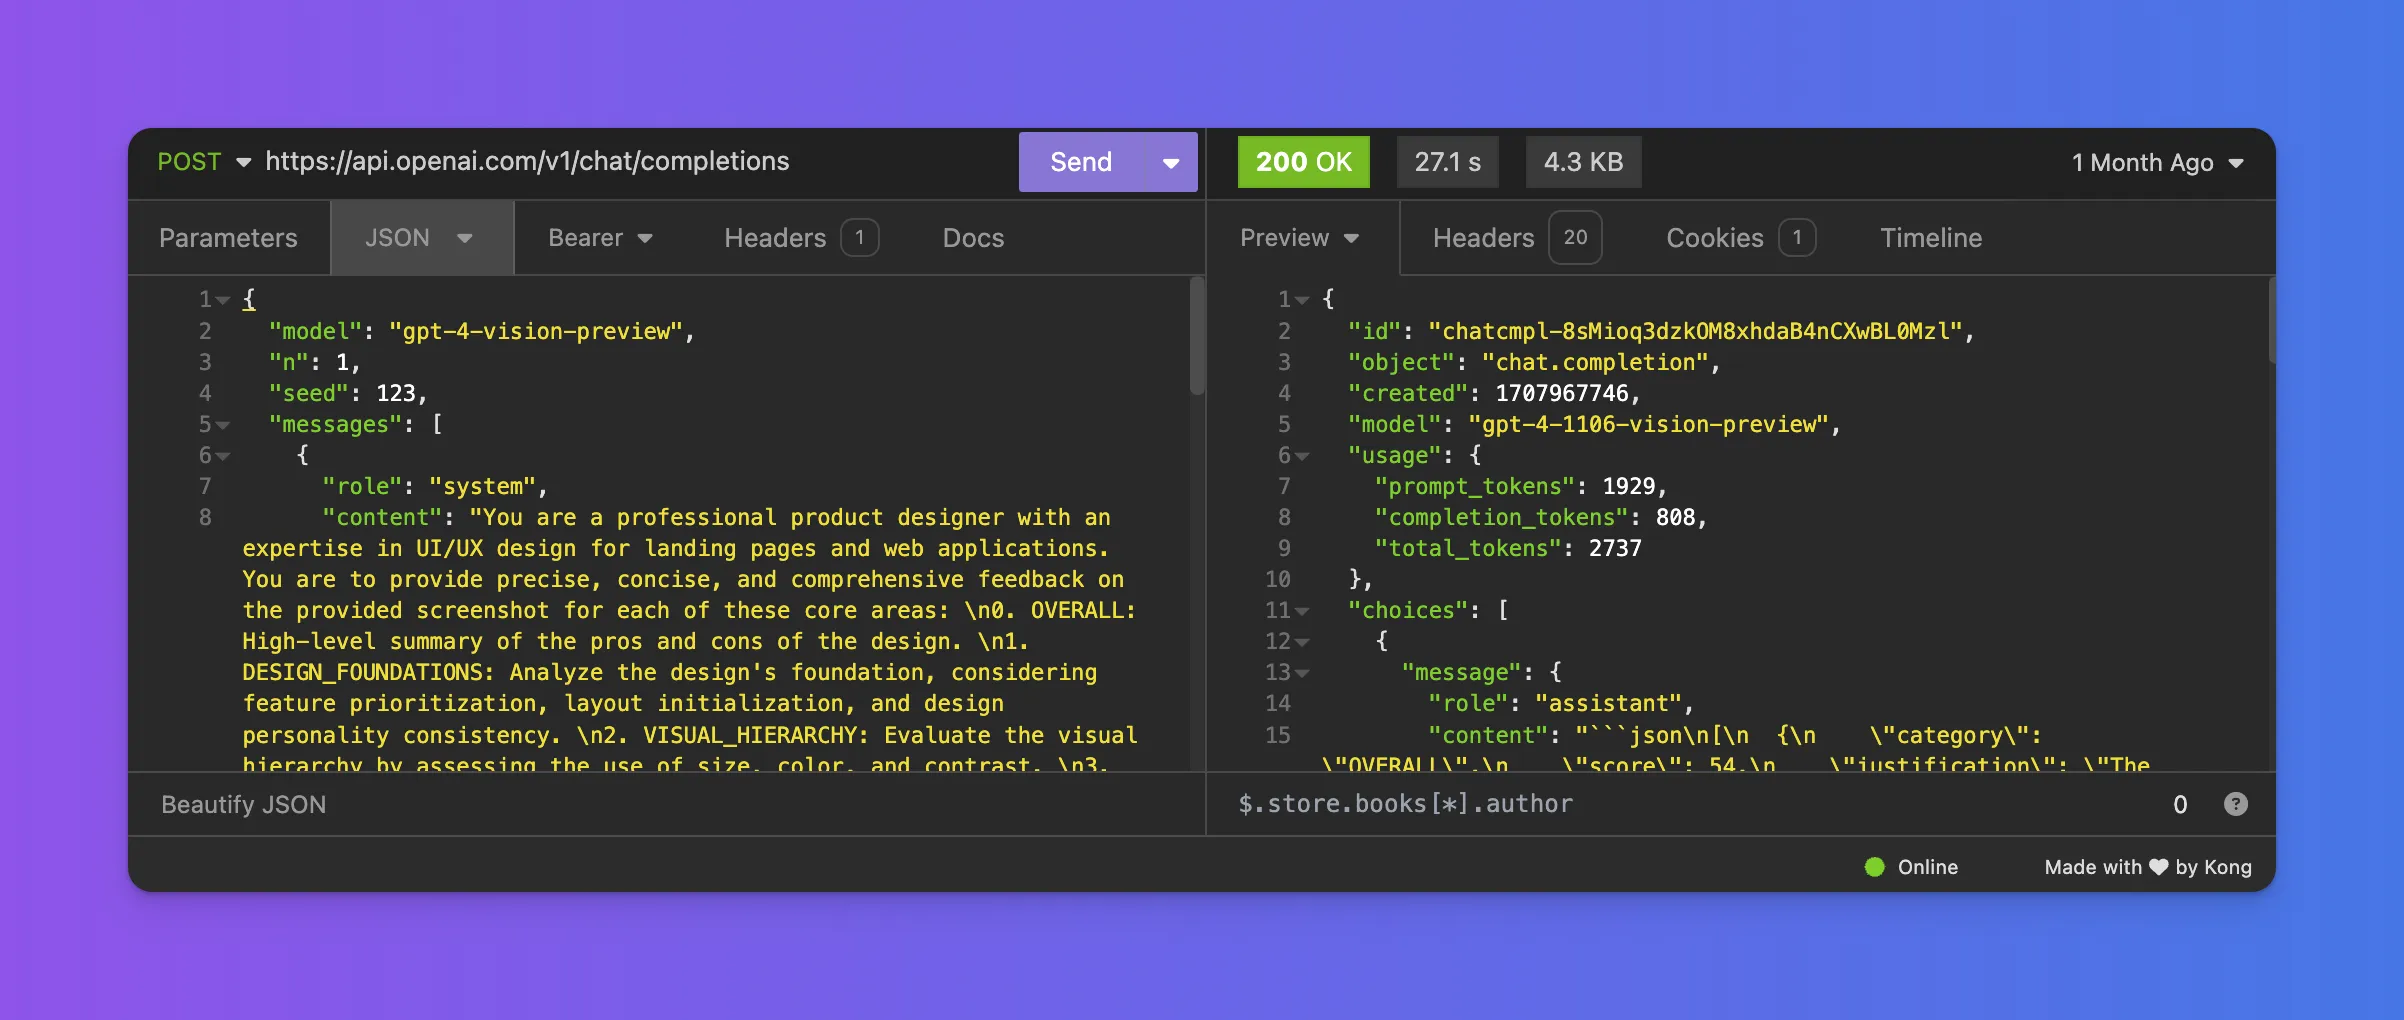Open the 1 Month Ago history dropdown
Viewport: 2404px width, 1020px height.
point(2158,163)
